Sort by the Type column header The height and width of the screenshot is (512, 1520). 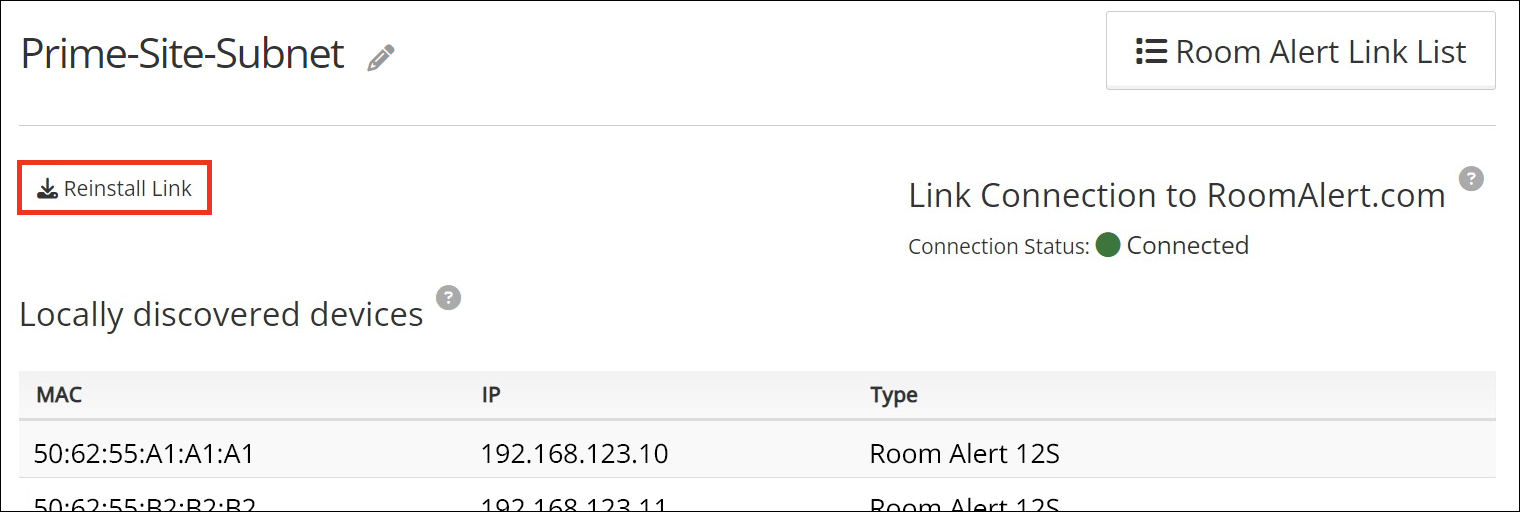point(893,394)
